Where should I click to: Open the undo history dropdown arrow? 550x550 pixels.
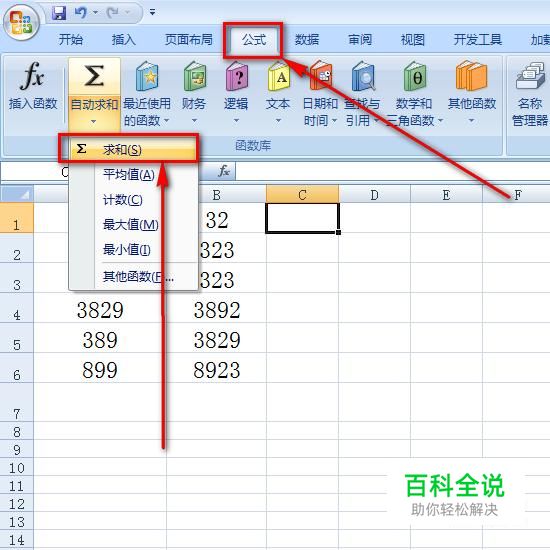[95, 13]
